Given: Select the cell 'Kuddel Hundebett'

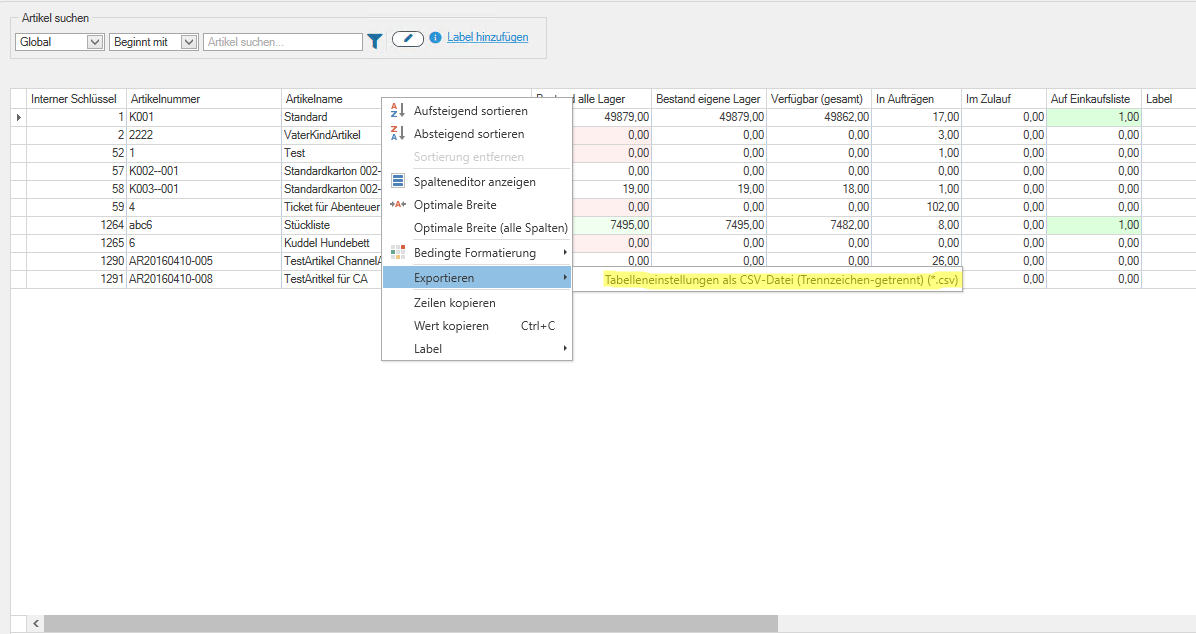Looking at the screenshot, I should pyautogui.click(x=331, y=243).
